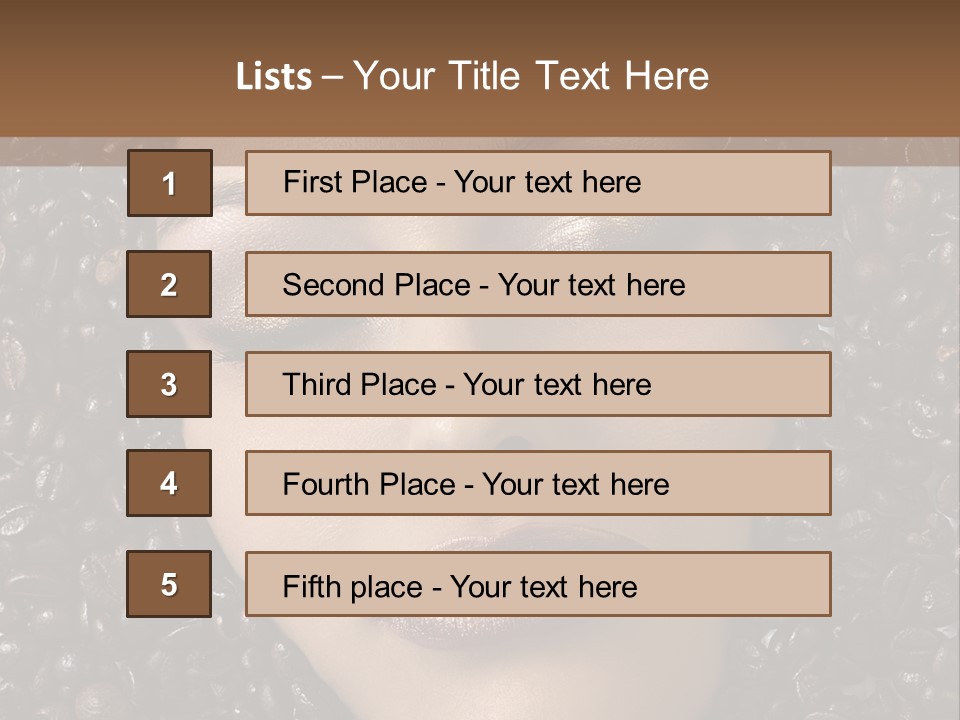Image resolution: width=960 pixels, height=720 pixels.
Task: Click the number 1 box
Action: pos(169,183)
